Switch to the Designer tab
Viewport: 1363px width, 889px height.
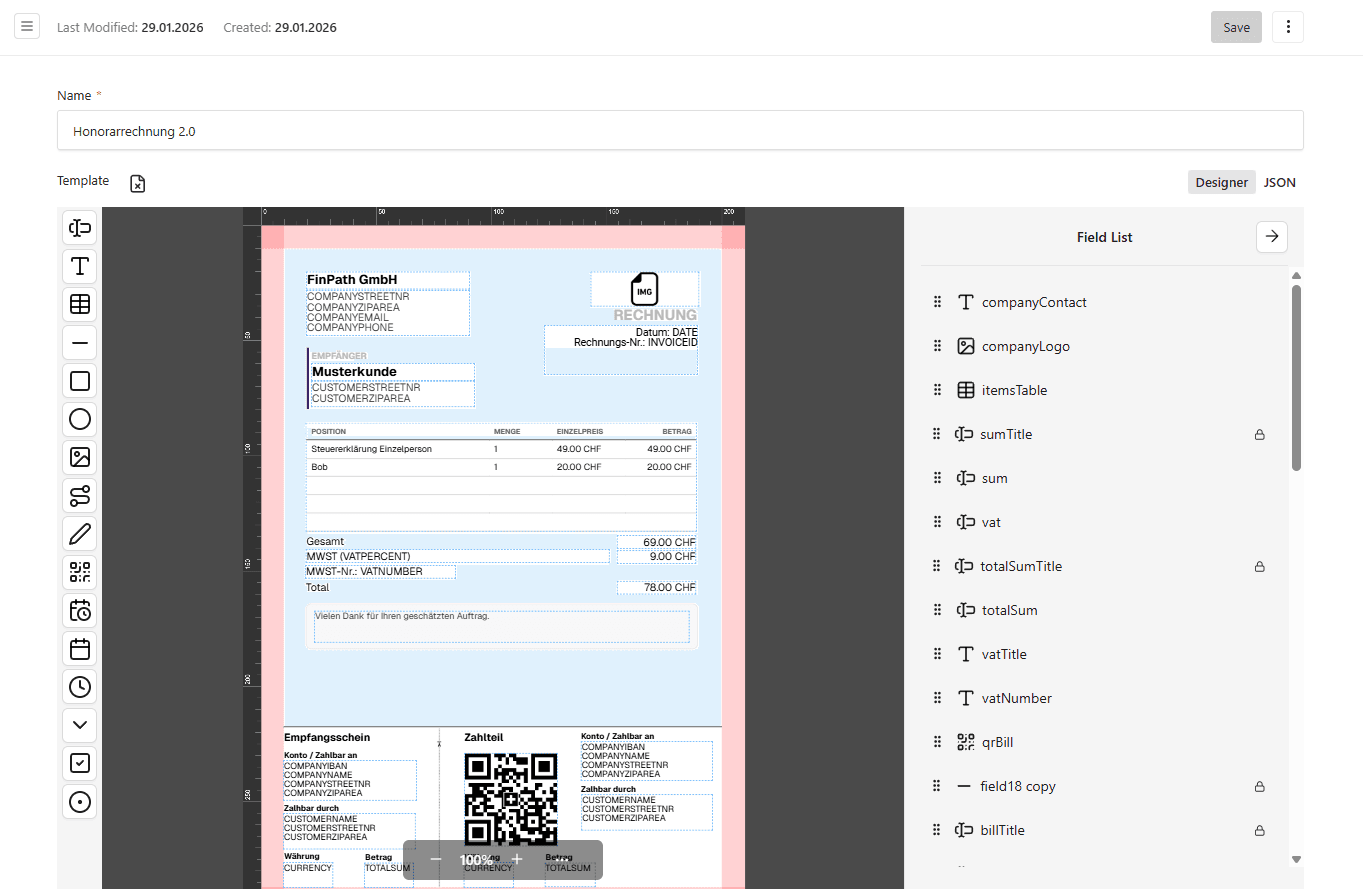tap(1221, 182)
